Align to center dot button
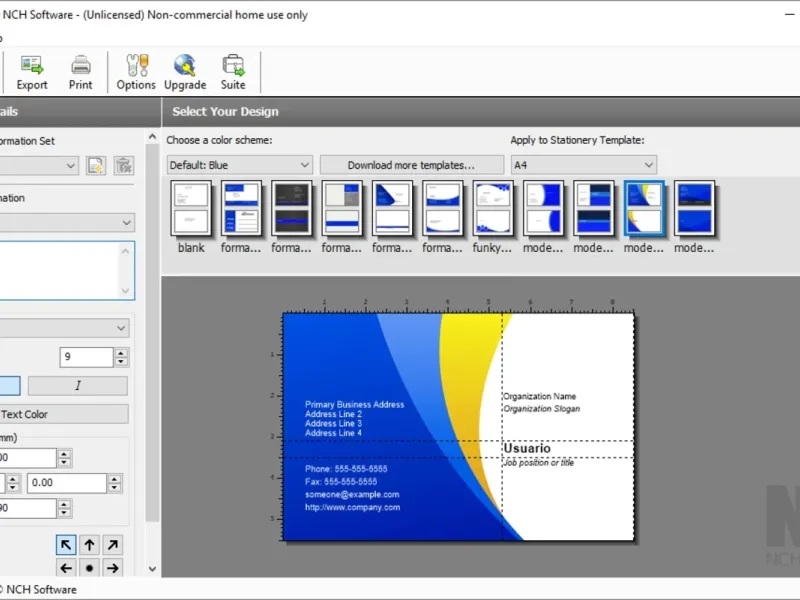Image resolution: width=800 pixels, height=600 pixels. click(x=89, y=568)
